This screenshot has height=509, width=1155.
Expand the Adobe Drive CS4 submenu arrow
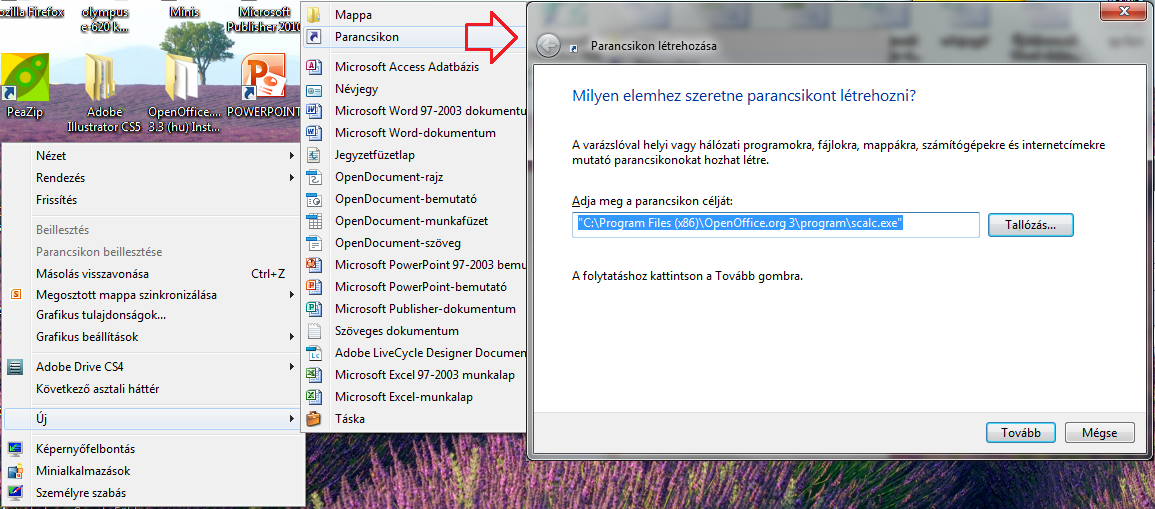(292, 366)
